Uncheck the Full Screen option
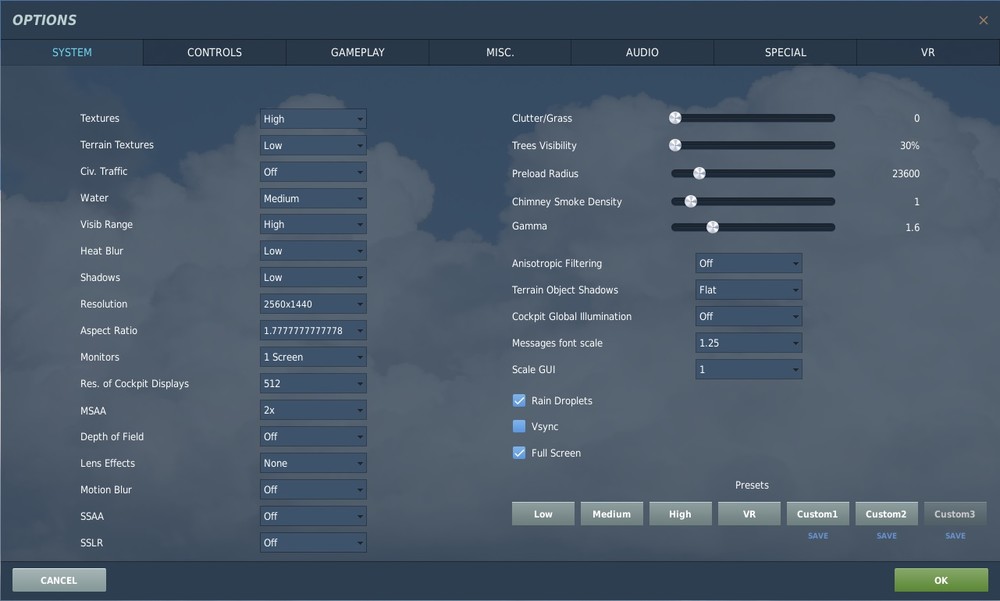Screen dimensions: 1000x601 pyautogui.click(x=519, y=453)
